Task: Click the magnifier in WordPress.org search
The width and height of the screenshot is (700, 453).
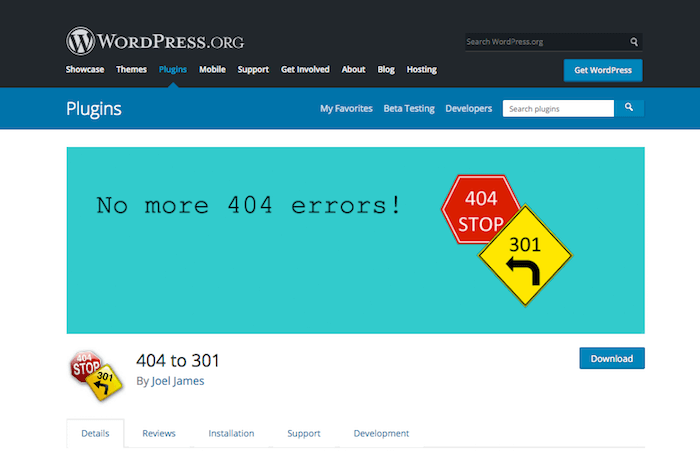Action: pyautogui.click(x=633, y=42)
